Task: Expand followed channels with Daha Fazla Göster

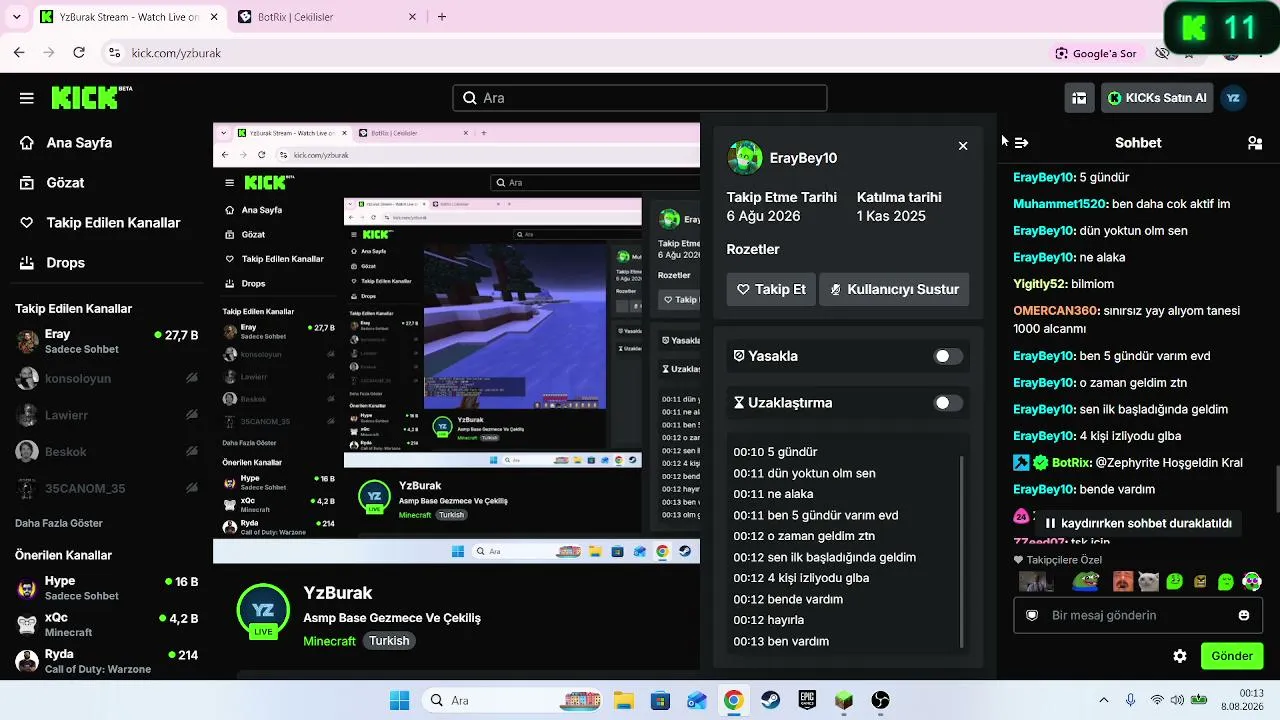Action: tap(59, 523)
